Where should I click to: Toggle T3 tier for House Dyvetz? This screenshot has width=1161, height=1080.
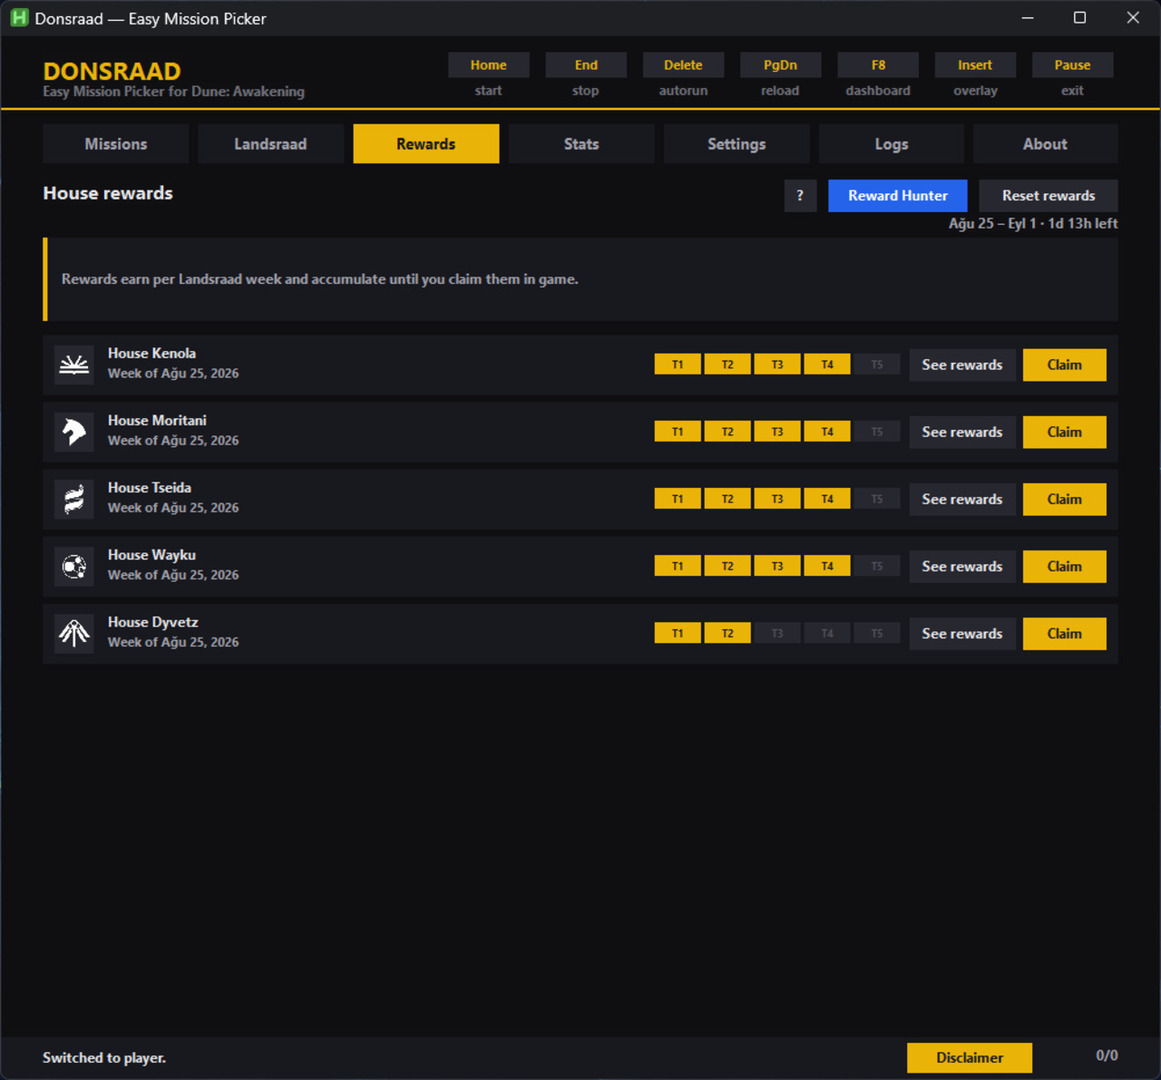coord(777,634)
